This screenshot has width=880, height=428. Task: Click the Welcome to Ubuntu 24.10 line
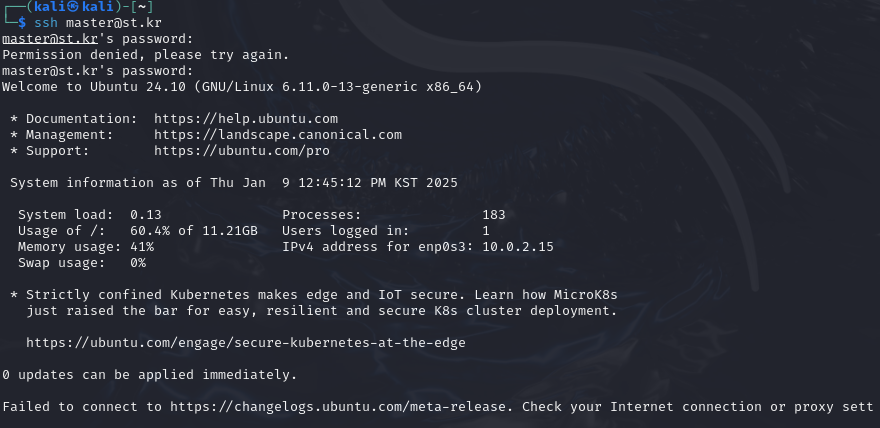pyautogui.click(x=242, y=87)
